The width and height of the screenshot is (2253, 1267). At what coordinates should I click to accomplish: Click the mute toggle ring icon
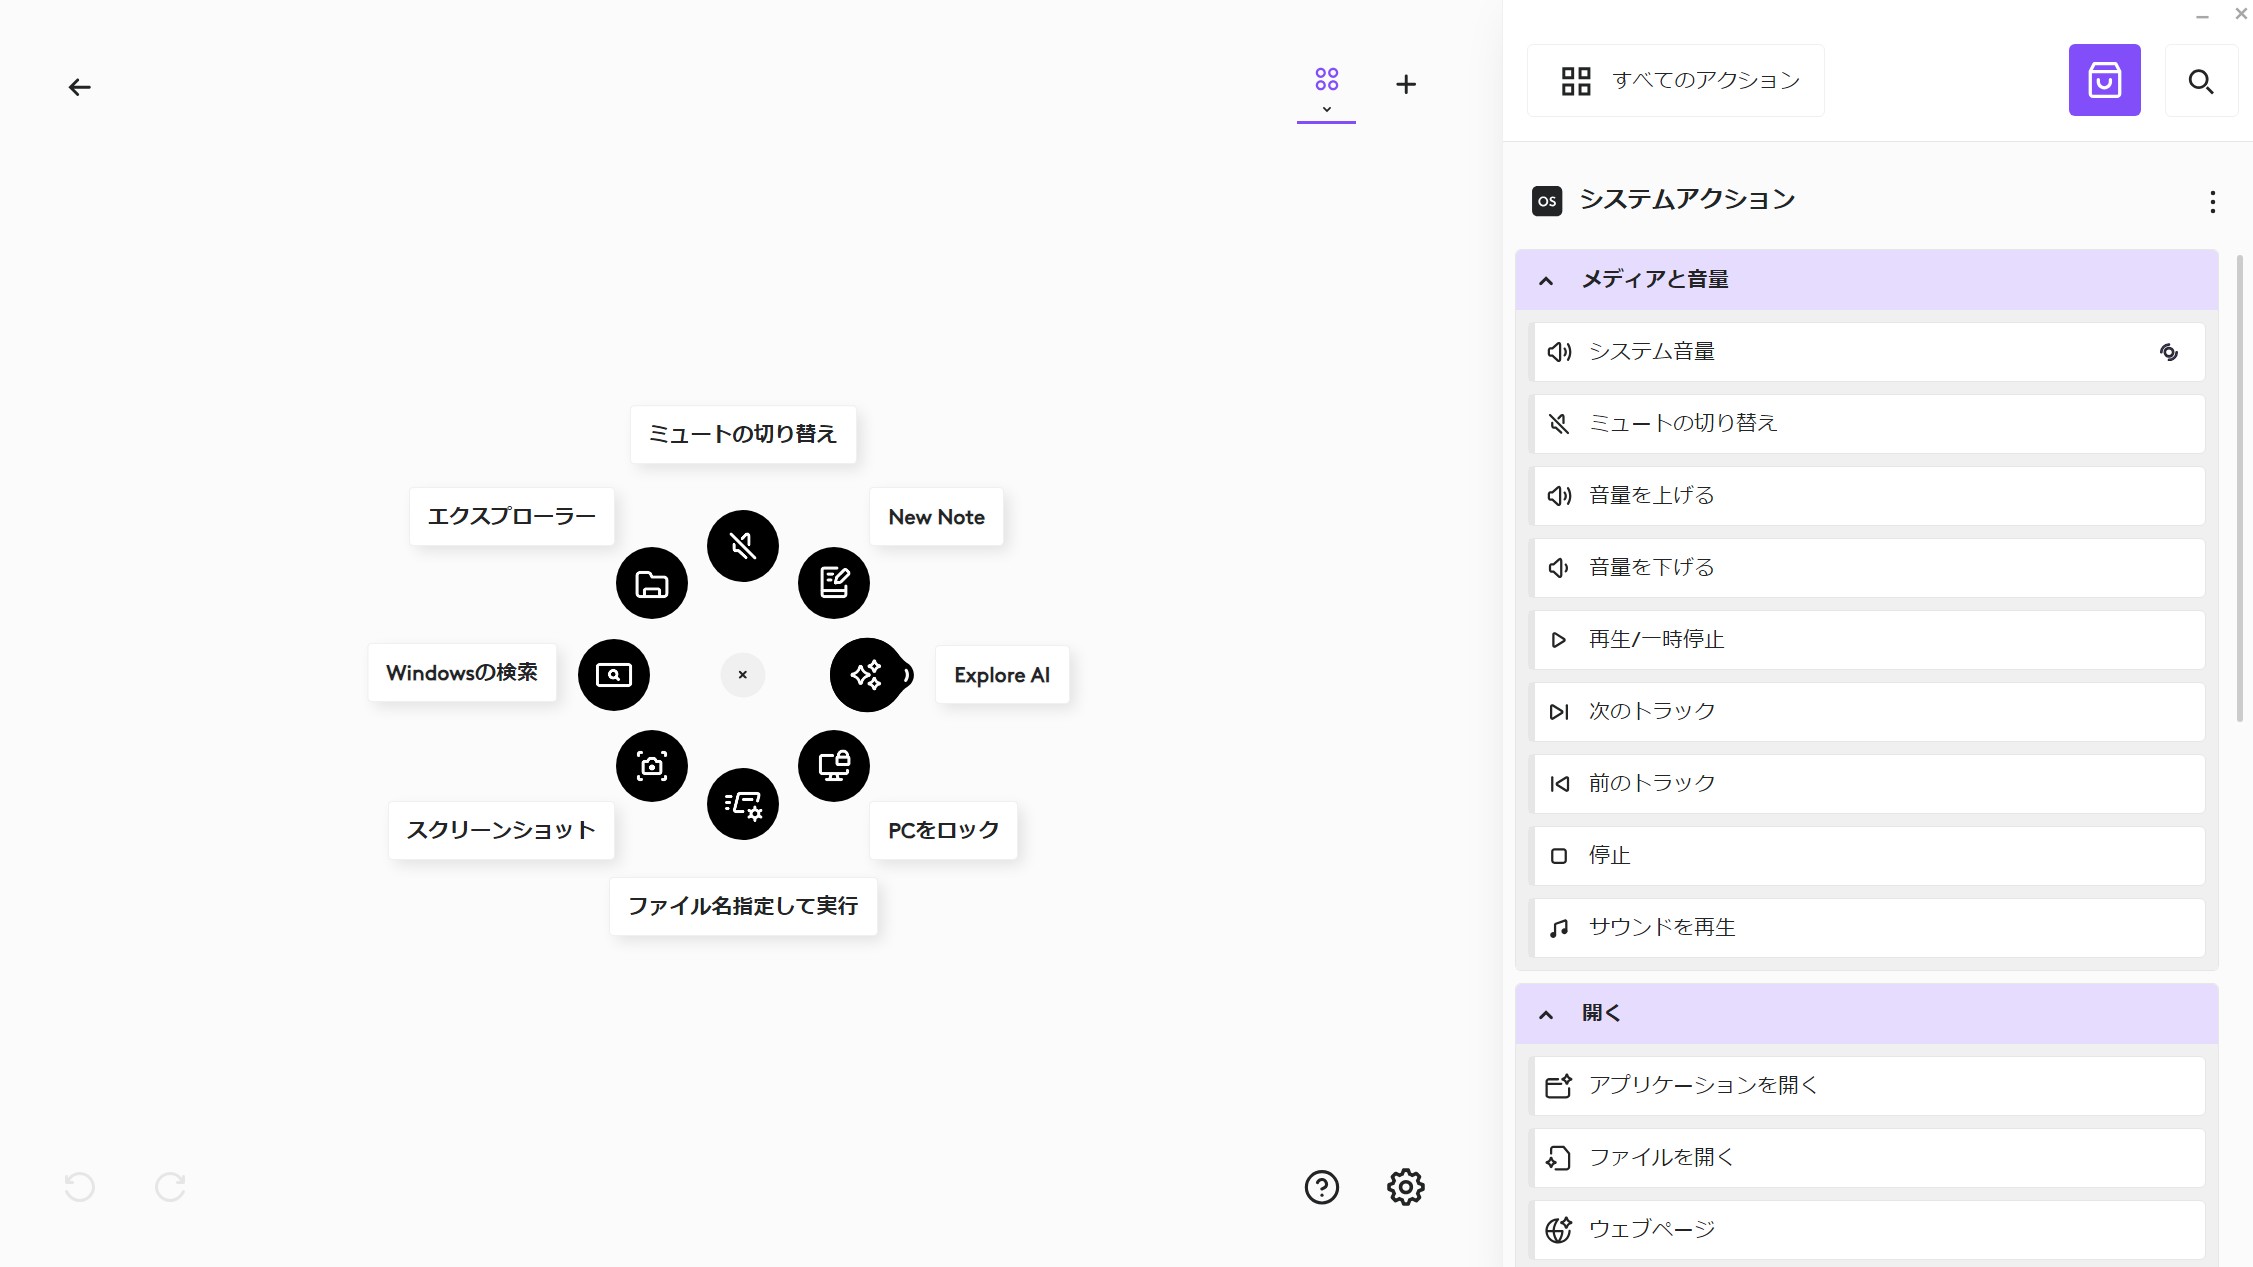(x=742, y=546)
